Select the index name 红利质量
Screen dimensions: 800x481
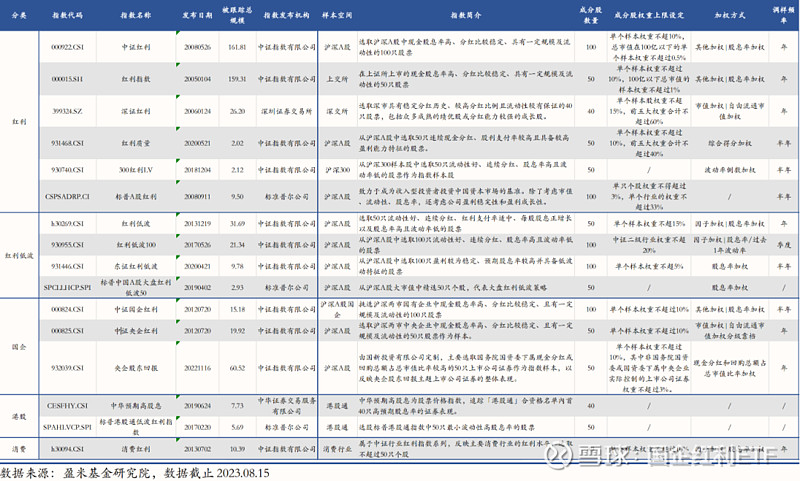136,143
